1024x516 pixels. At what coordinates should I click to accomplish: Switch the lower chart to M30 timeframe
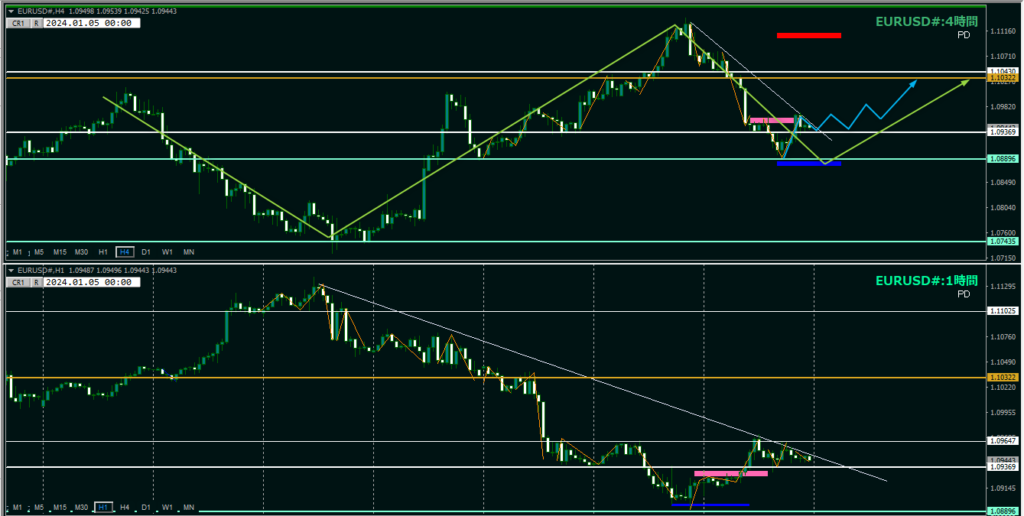(x=82, y=508)
